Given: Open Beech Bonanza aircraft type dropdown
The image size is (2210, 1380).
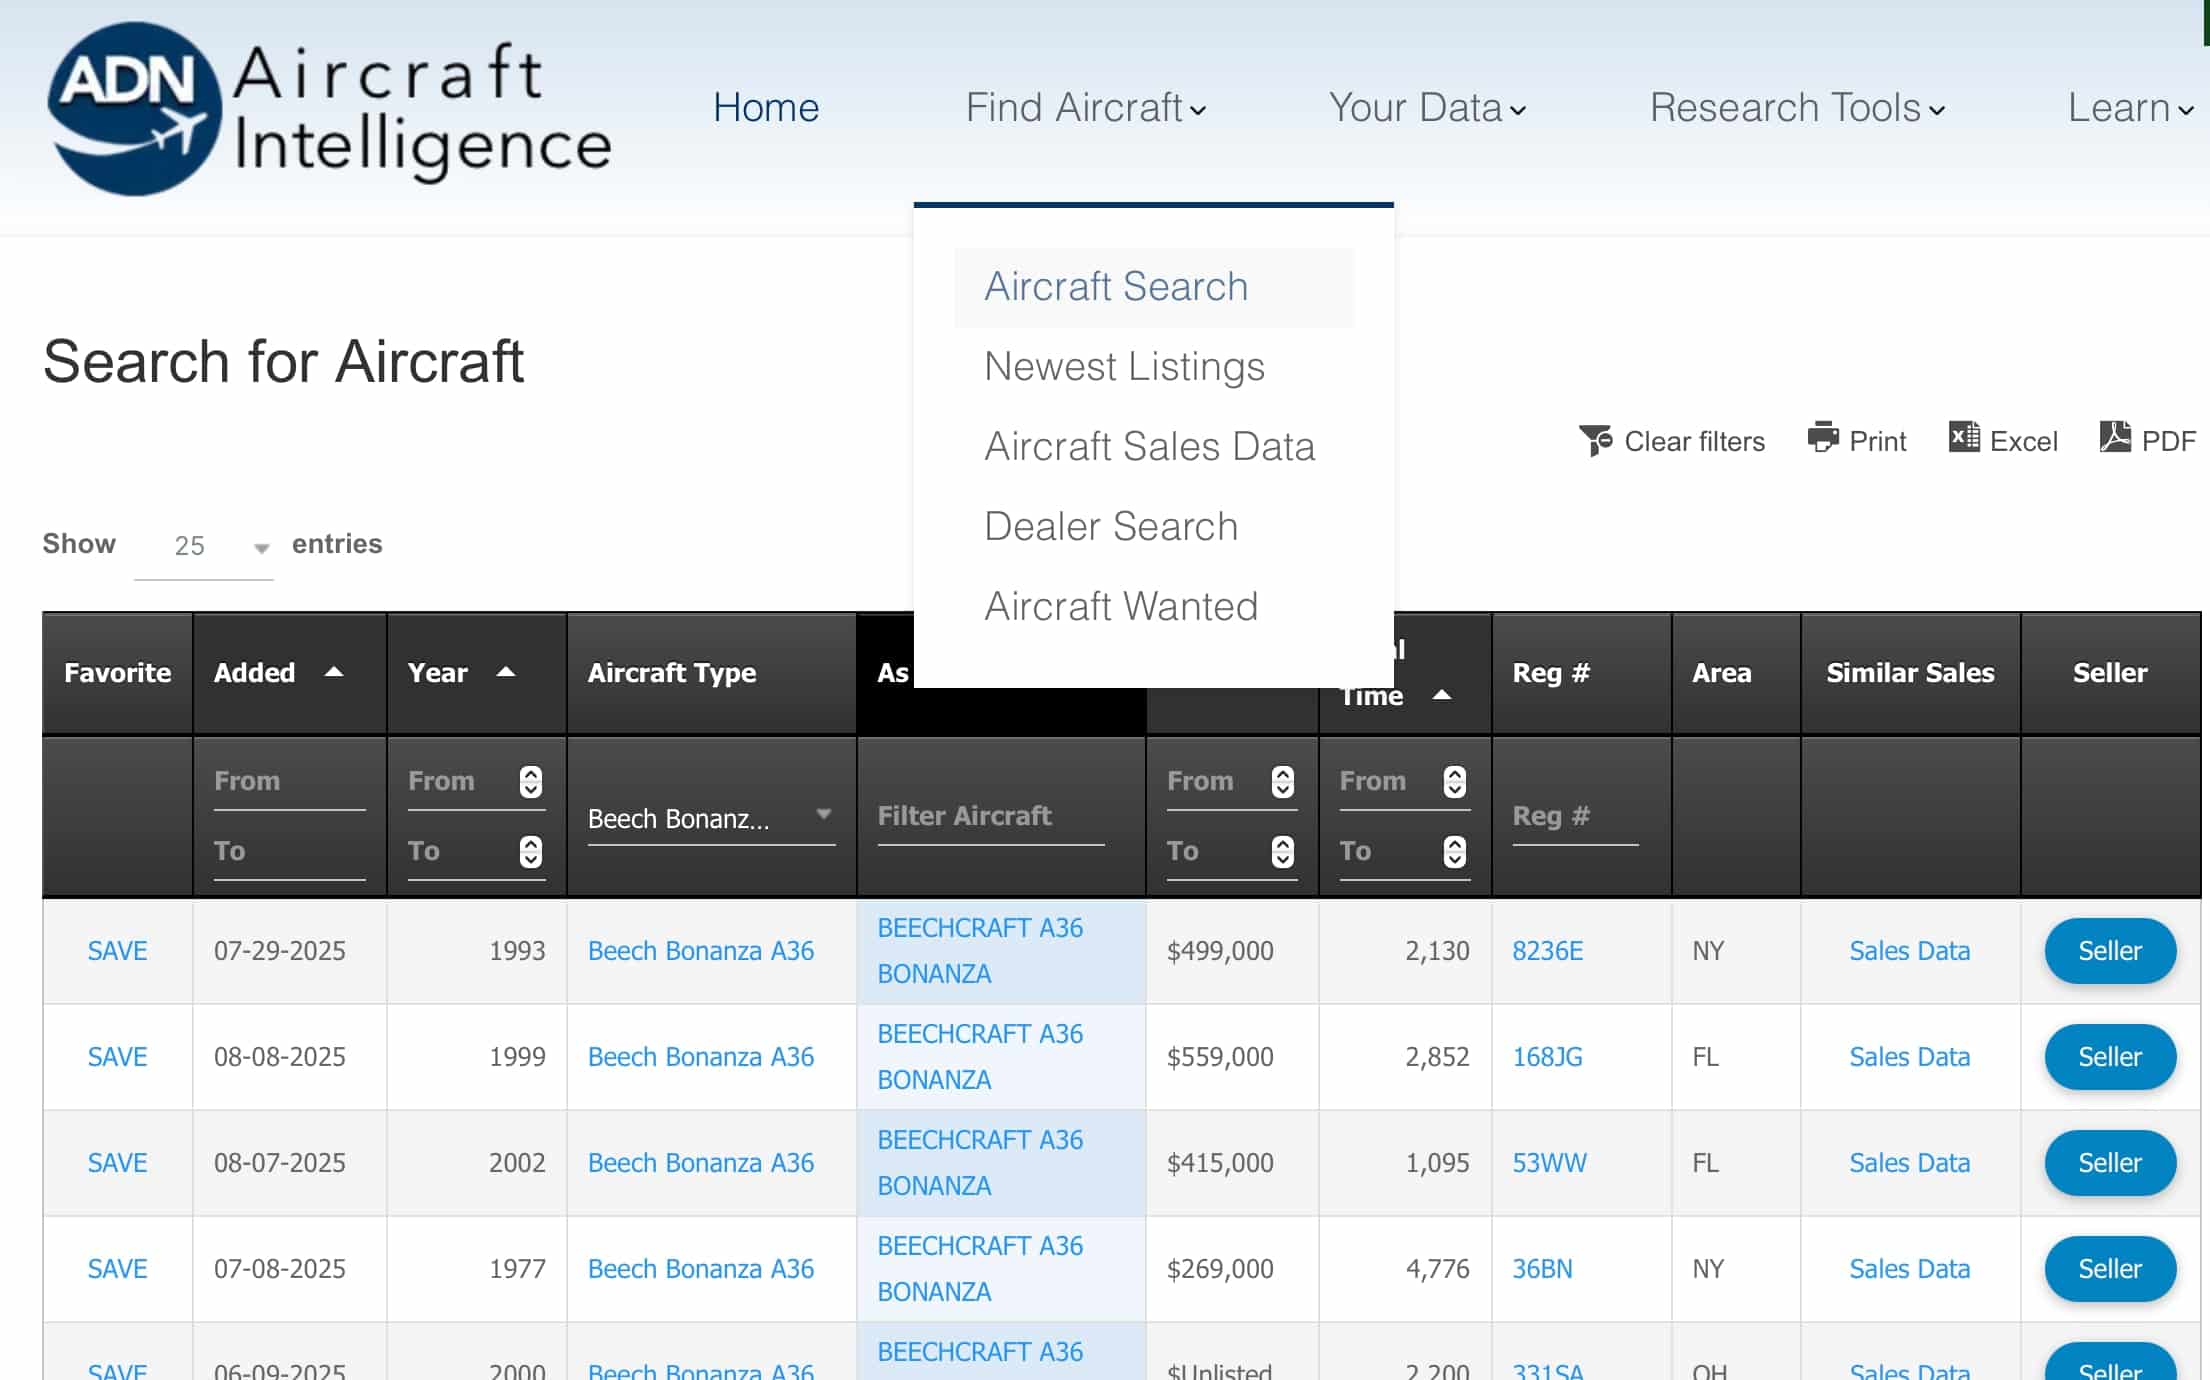Looking at the screenshot, I should (x=711, y=819).
